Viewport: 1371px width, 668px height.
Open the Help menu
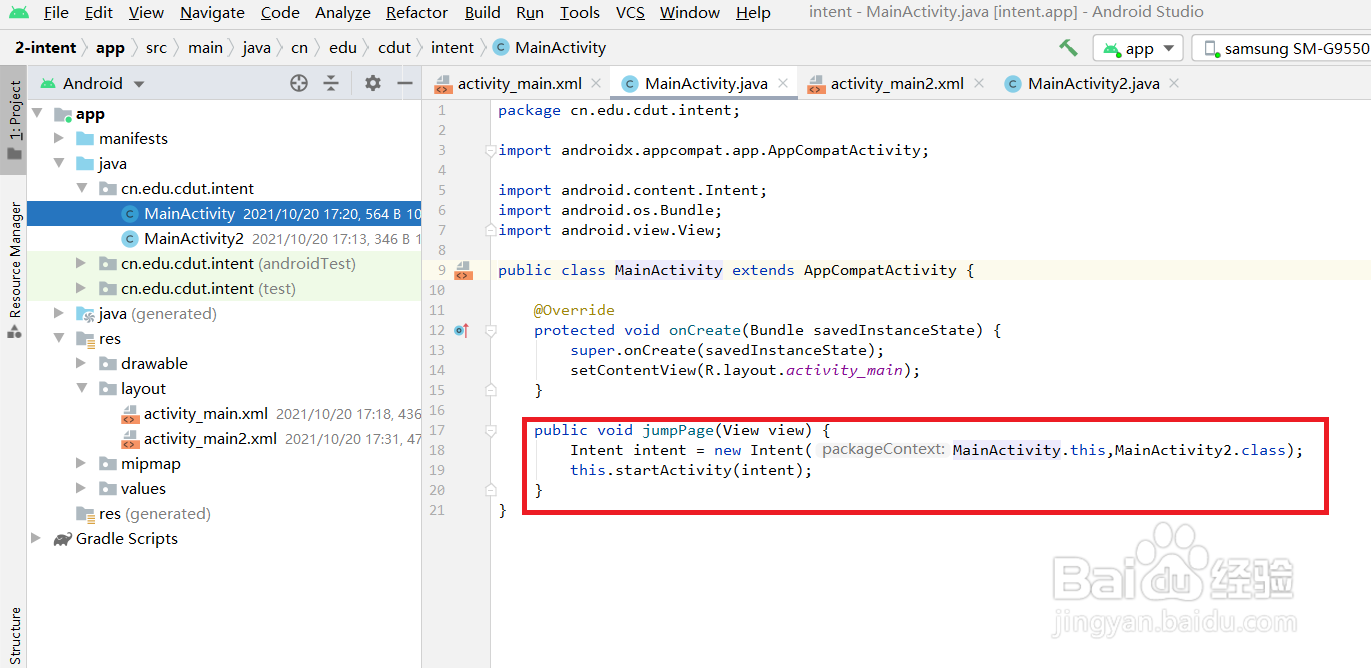753,12
